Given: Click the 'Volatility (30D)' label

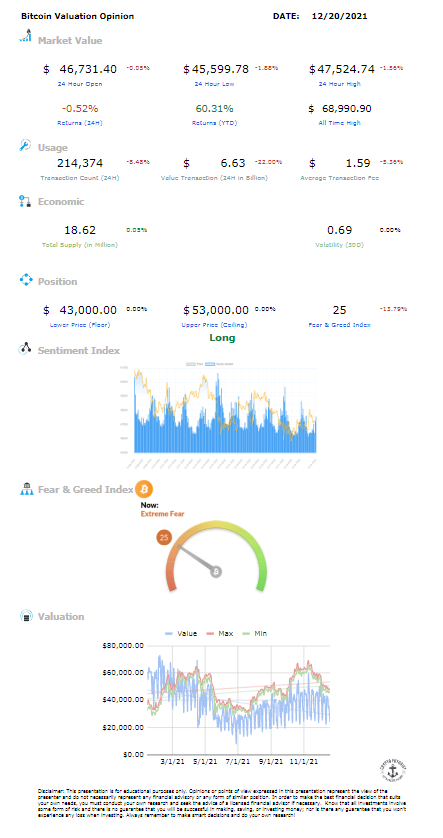Looking at the screenshot, I should coord(339,245).
